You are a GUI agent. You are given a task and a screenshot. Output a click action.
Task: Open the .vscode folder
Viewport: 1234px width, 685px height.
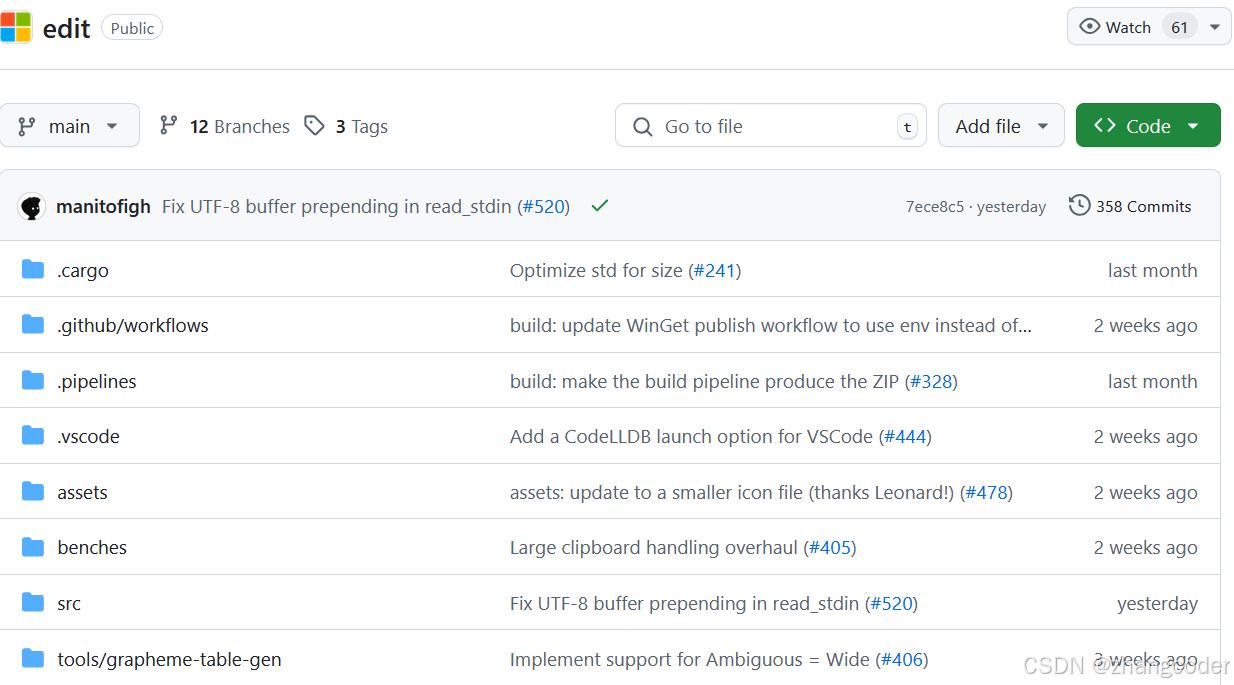point(89,436)
